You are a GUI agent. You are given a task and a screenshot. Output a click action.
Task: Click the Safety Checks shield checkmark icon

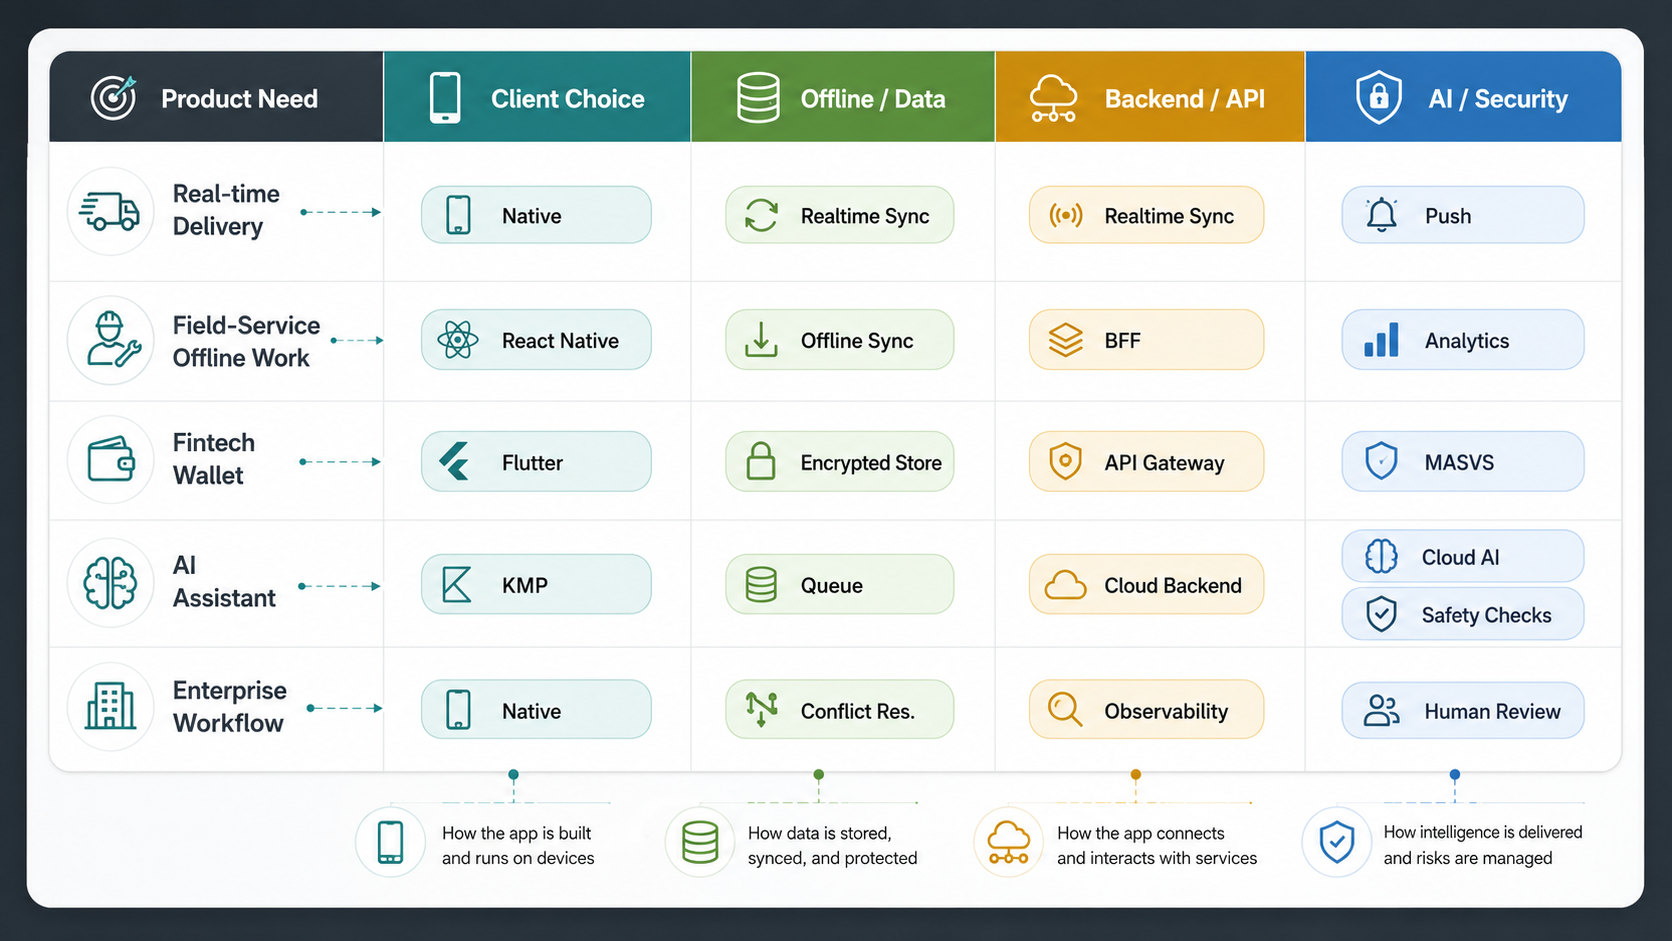(1381, 613)
